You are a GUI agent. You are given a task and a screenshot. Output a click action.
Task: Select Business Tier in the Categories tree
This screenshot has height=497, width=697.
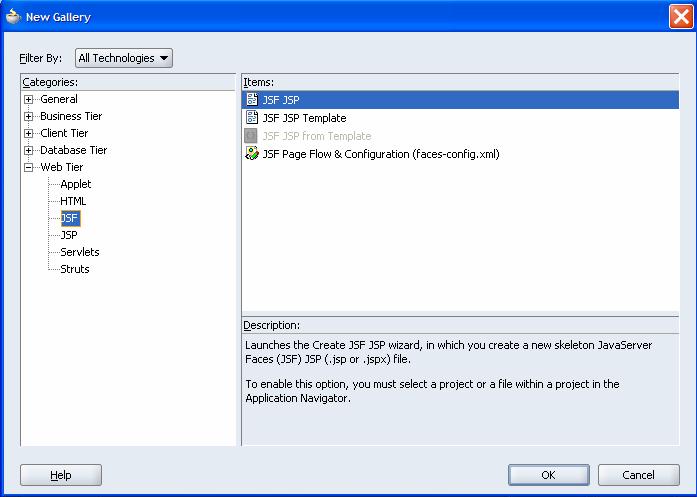coord(71,116)
